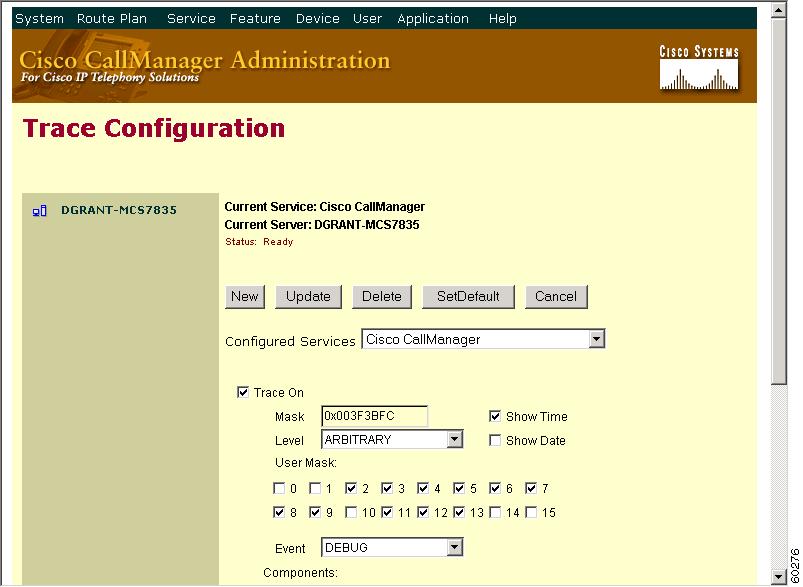803x587 pixels.
Task: Click the Update button
Action: (x=308, y=297)
